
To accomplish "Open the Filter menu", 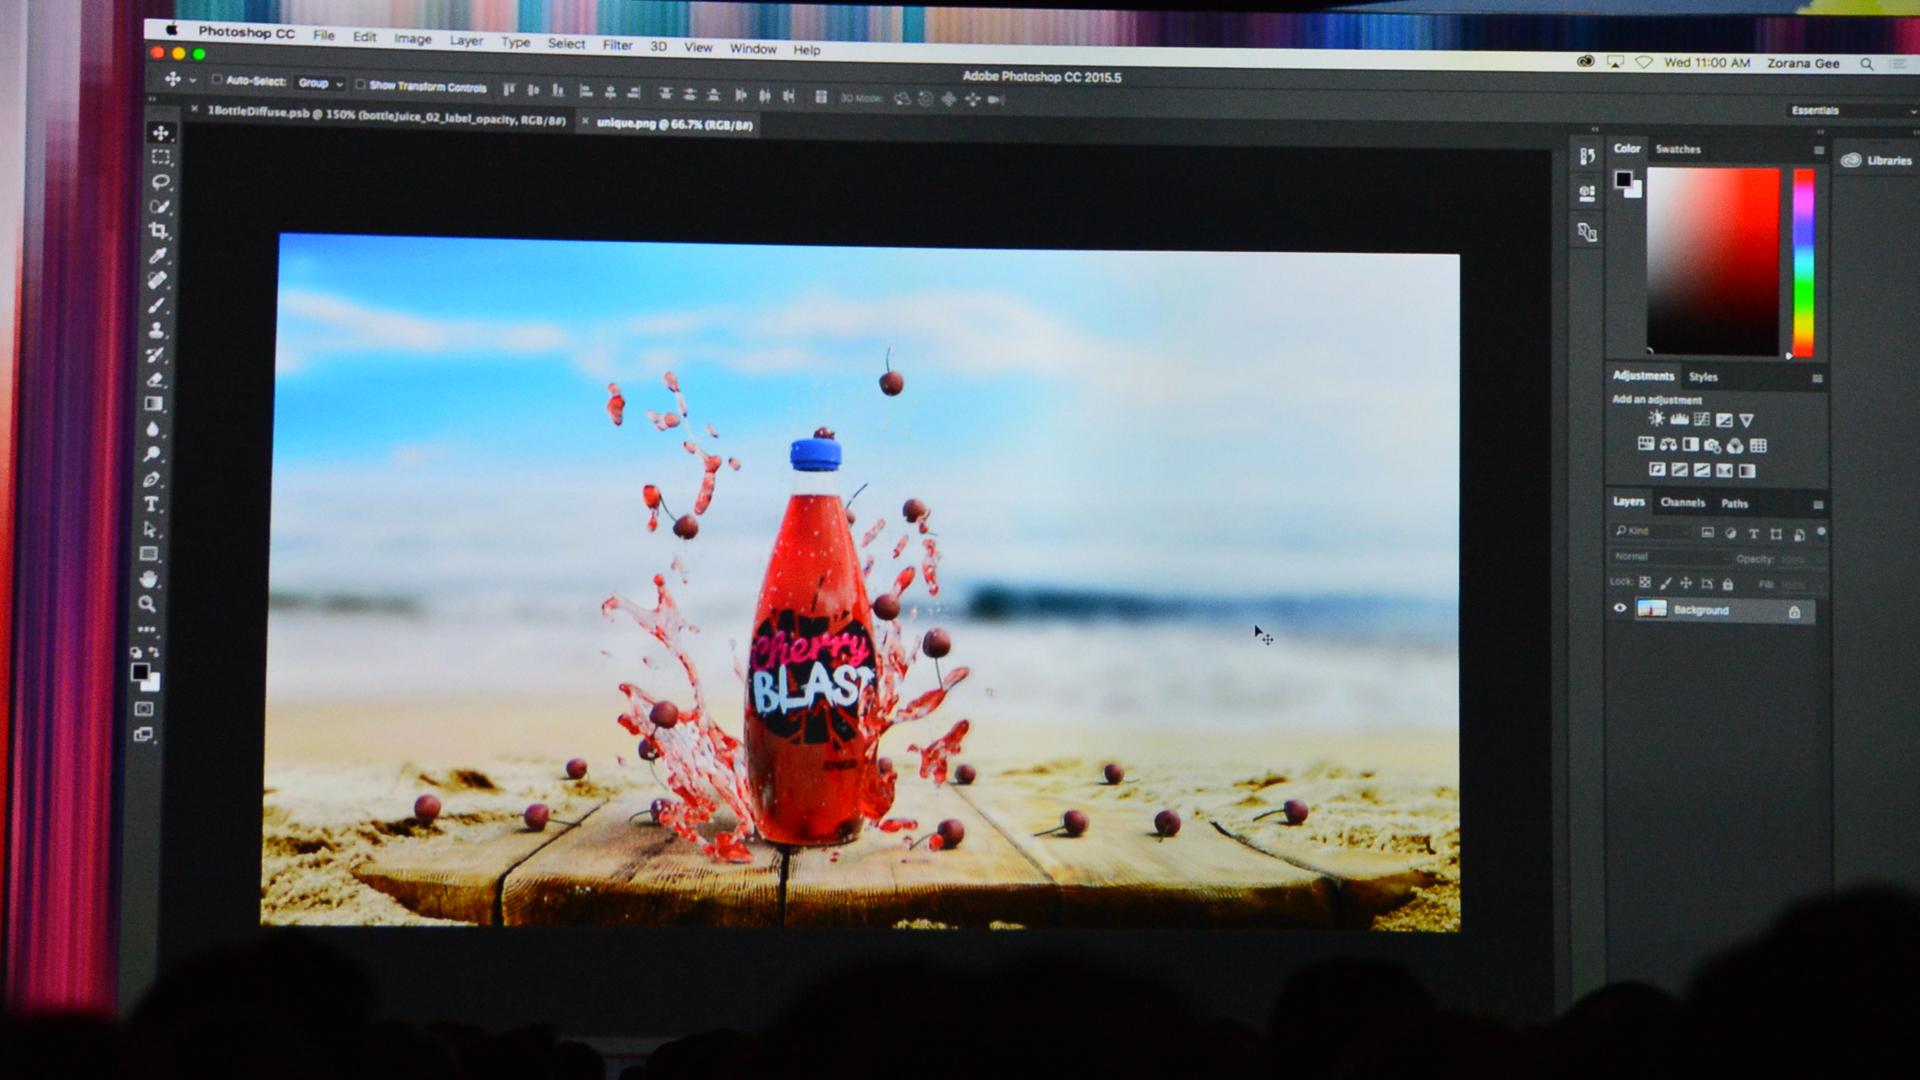I will [617, 45].
